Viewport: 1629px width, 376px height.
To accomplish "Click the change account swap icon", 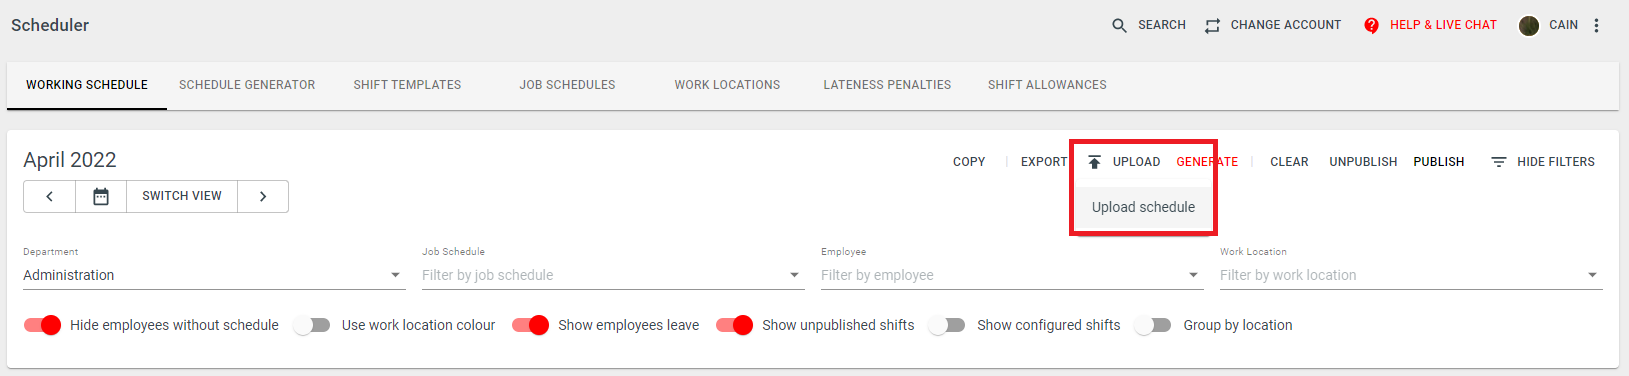I will tap(1212, 25).
